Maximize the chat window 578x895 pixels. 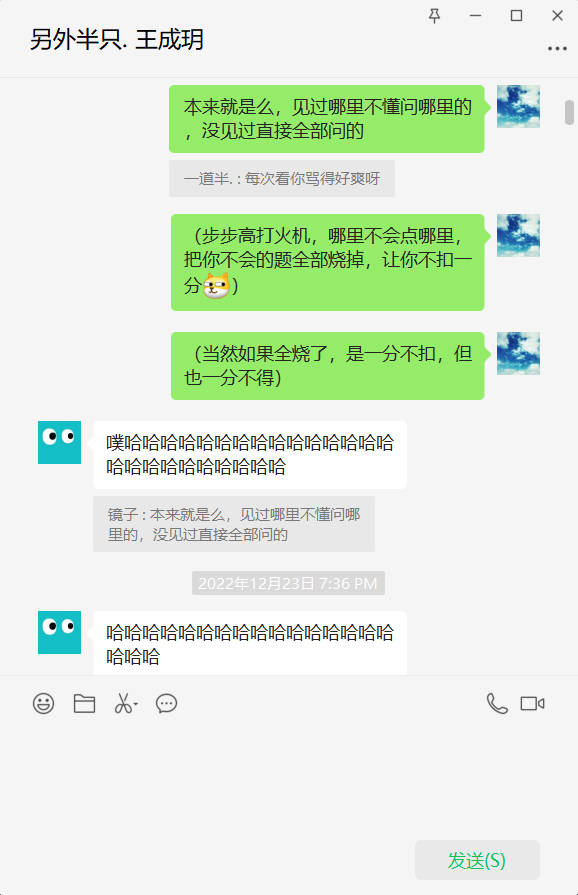(x=516, y=15)
